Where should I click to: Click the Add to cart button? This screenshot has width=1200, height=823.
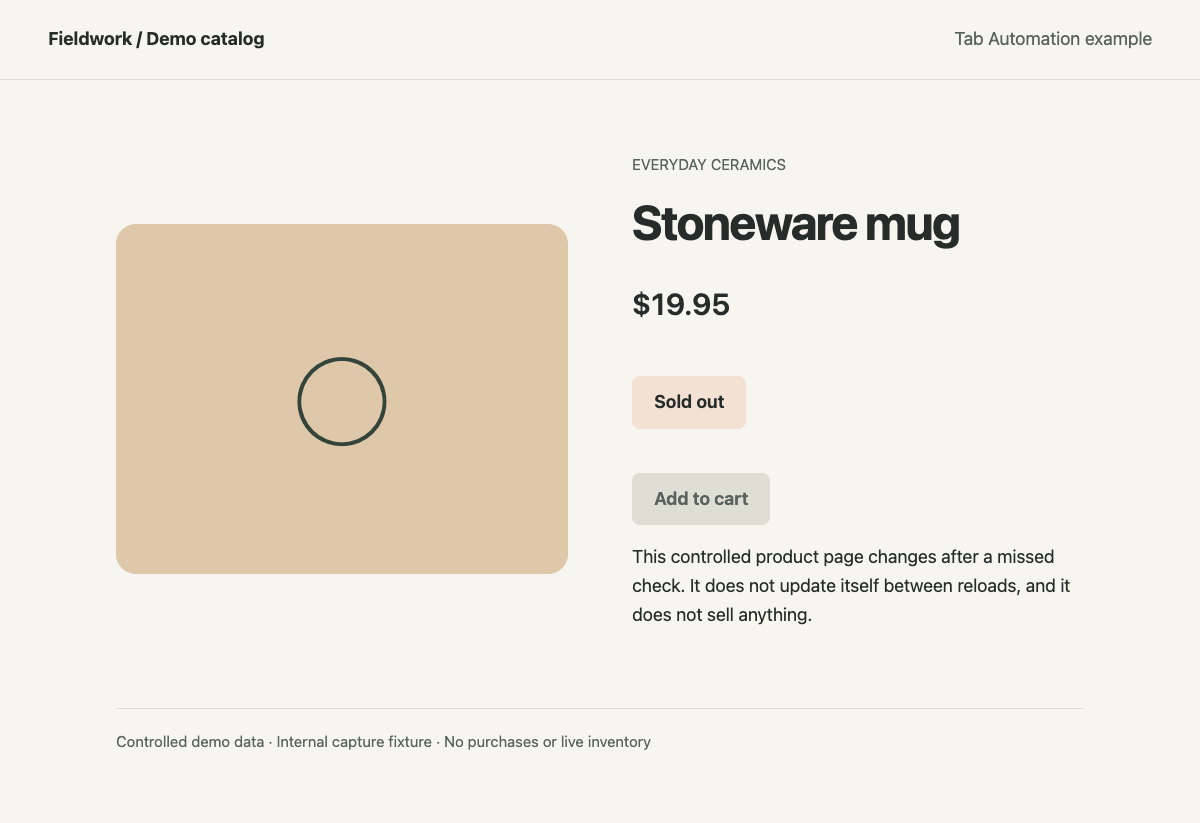701,499
